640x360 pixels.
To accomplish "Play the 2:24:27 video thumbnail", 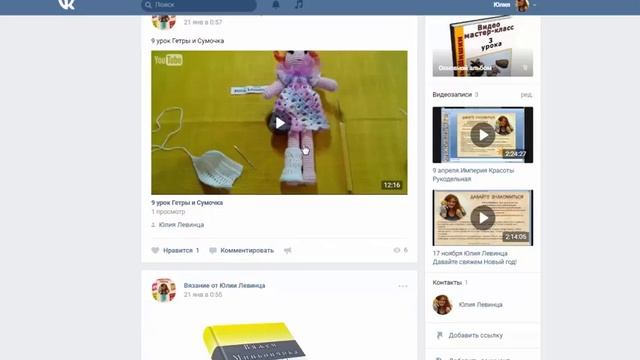I will click(x=483, y=135).
